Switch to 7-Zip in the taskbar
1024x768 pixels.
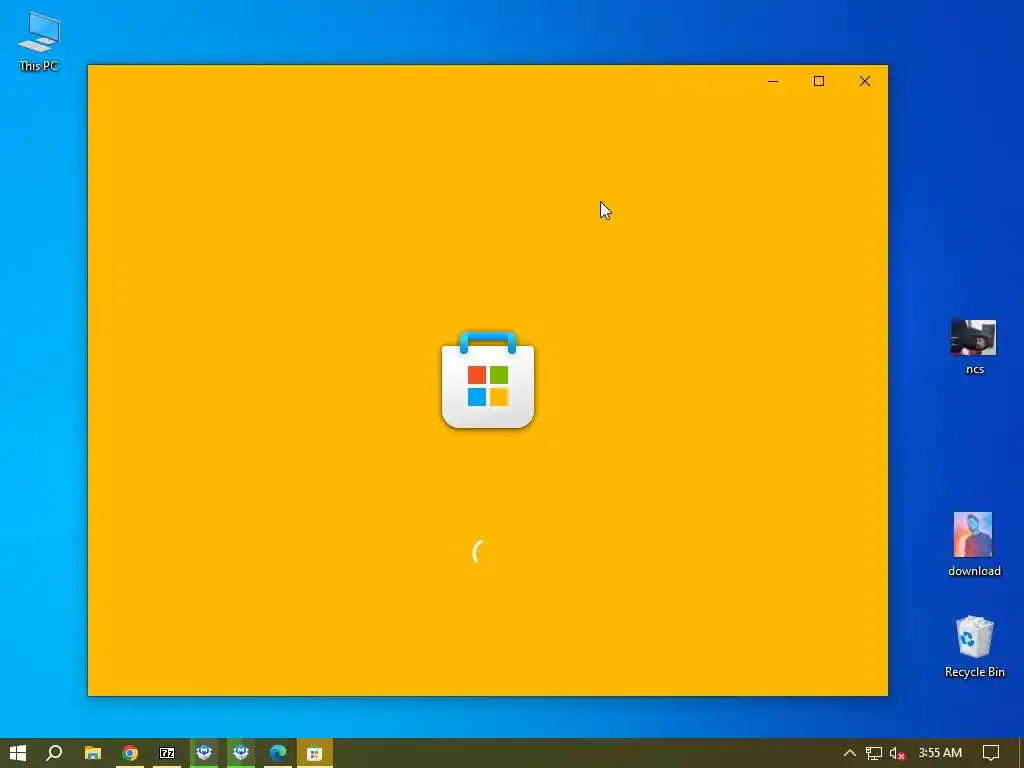[x=167, y=753]
